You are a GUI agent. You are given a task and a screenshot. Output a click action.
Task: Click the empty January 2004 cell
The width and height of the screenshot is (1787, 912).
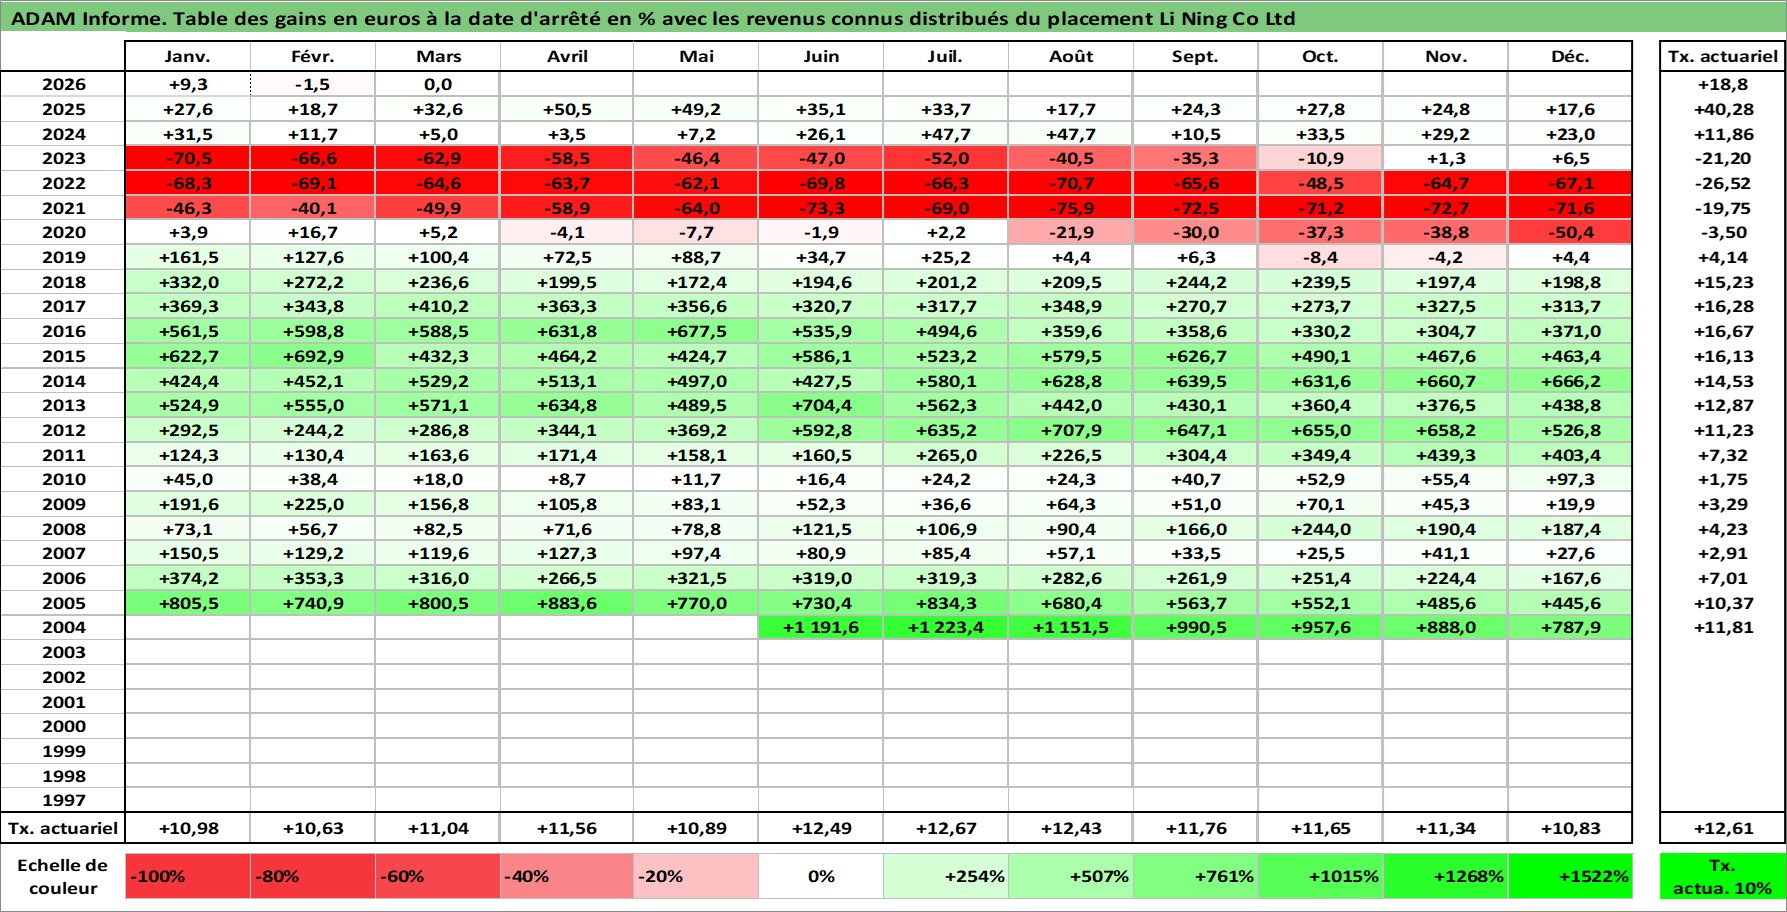pos(188,627)
